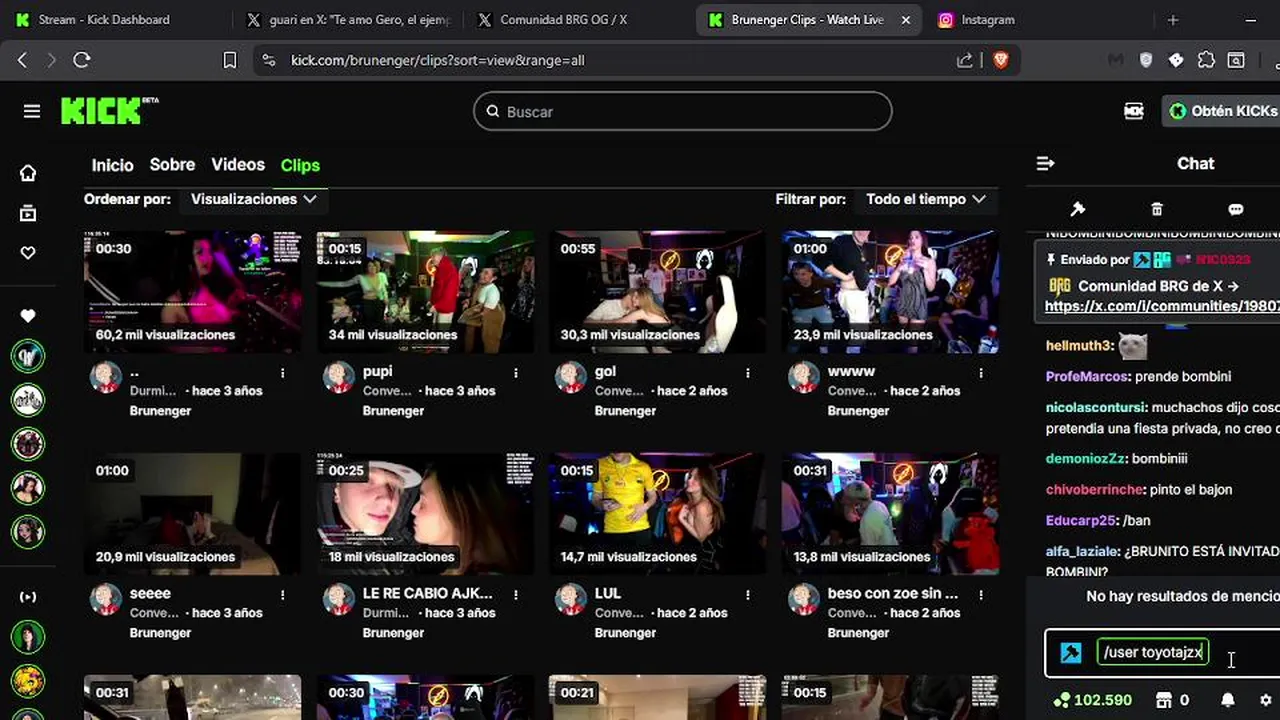Image resolution: width=1280 pixels, height=720 pixels.
Task: Open options menu for clip 'gol'
Action: (x=748, y=372)
